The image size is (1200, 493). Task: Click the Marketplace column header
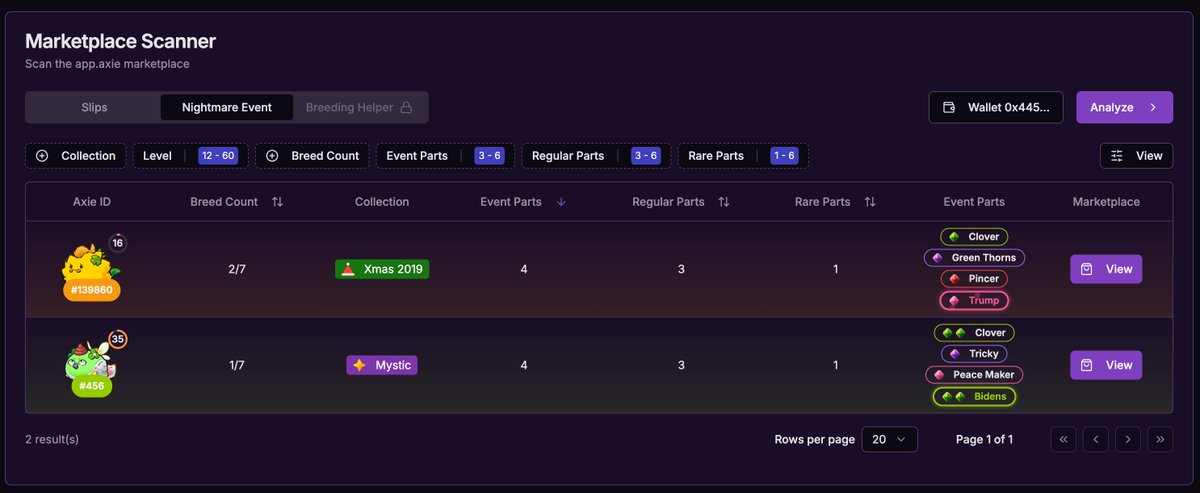tap(1106, 202)
